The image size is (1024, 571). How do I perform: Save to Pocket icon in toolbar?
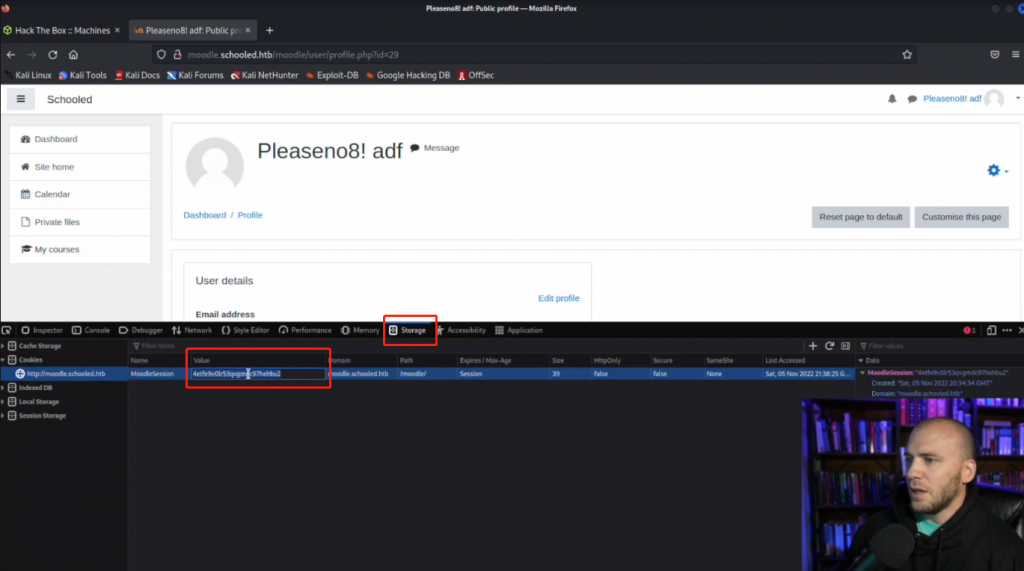(x=995, y=55)
